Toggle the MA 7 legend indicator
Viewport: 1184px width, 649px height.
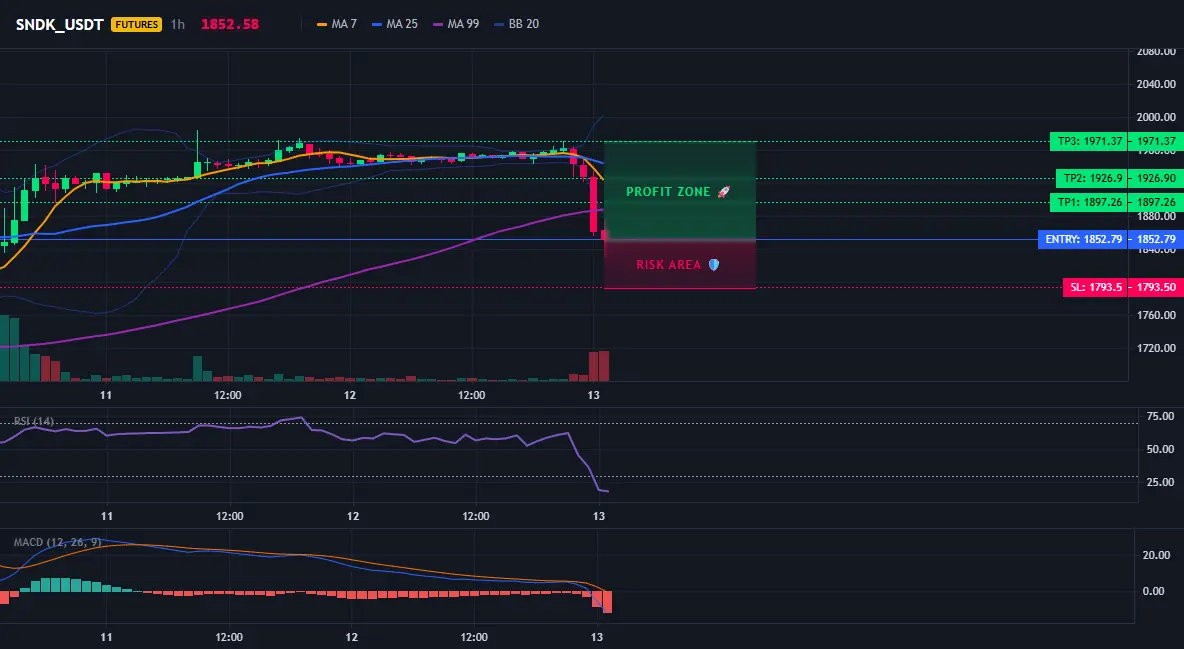337,24
